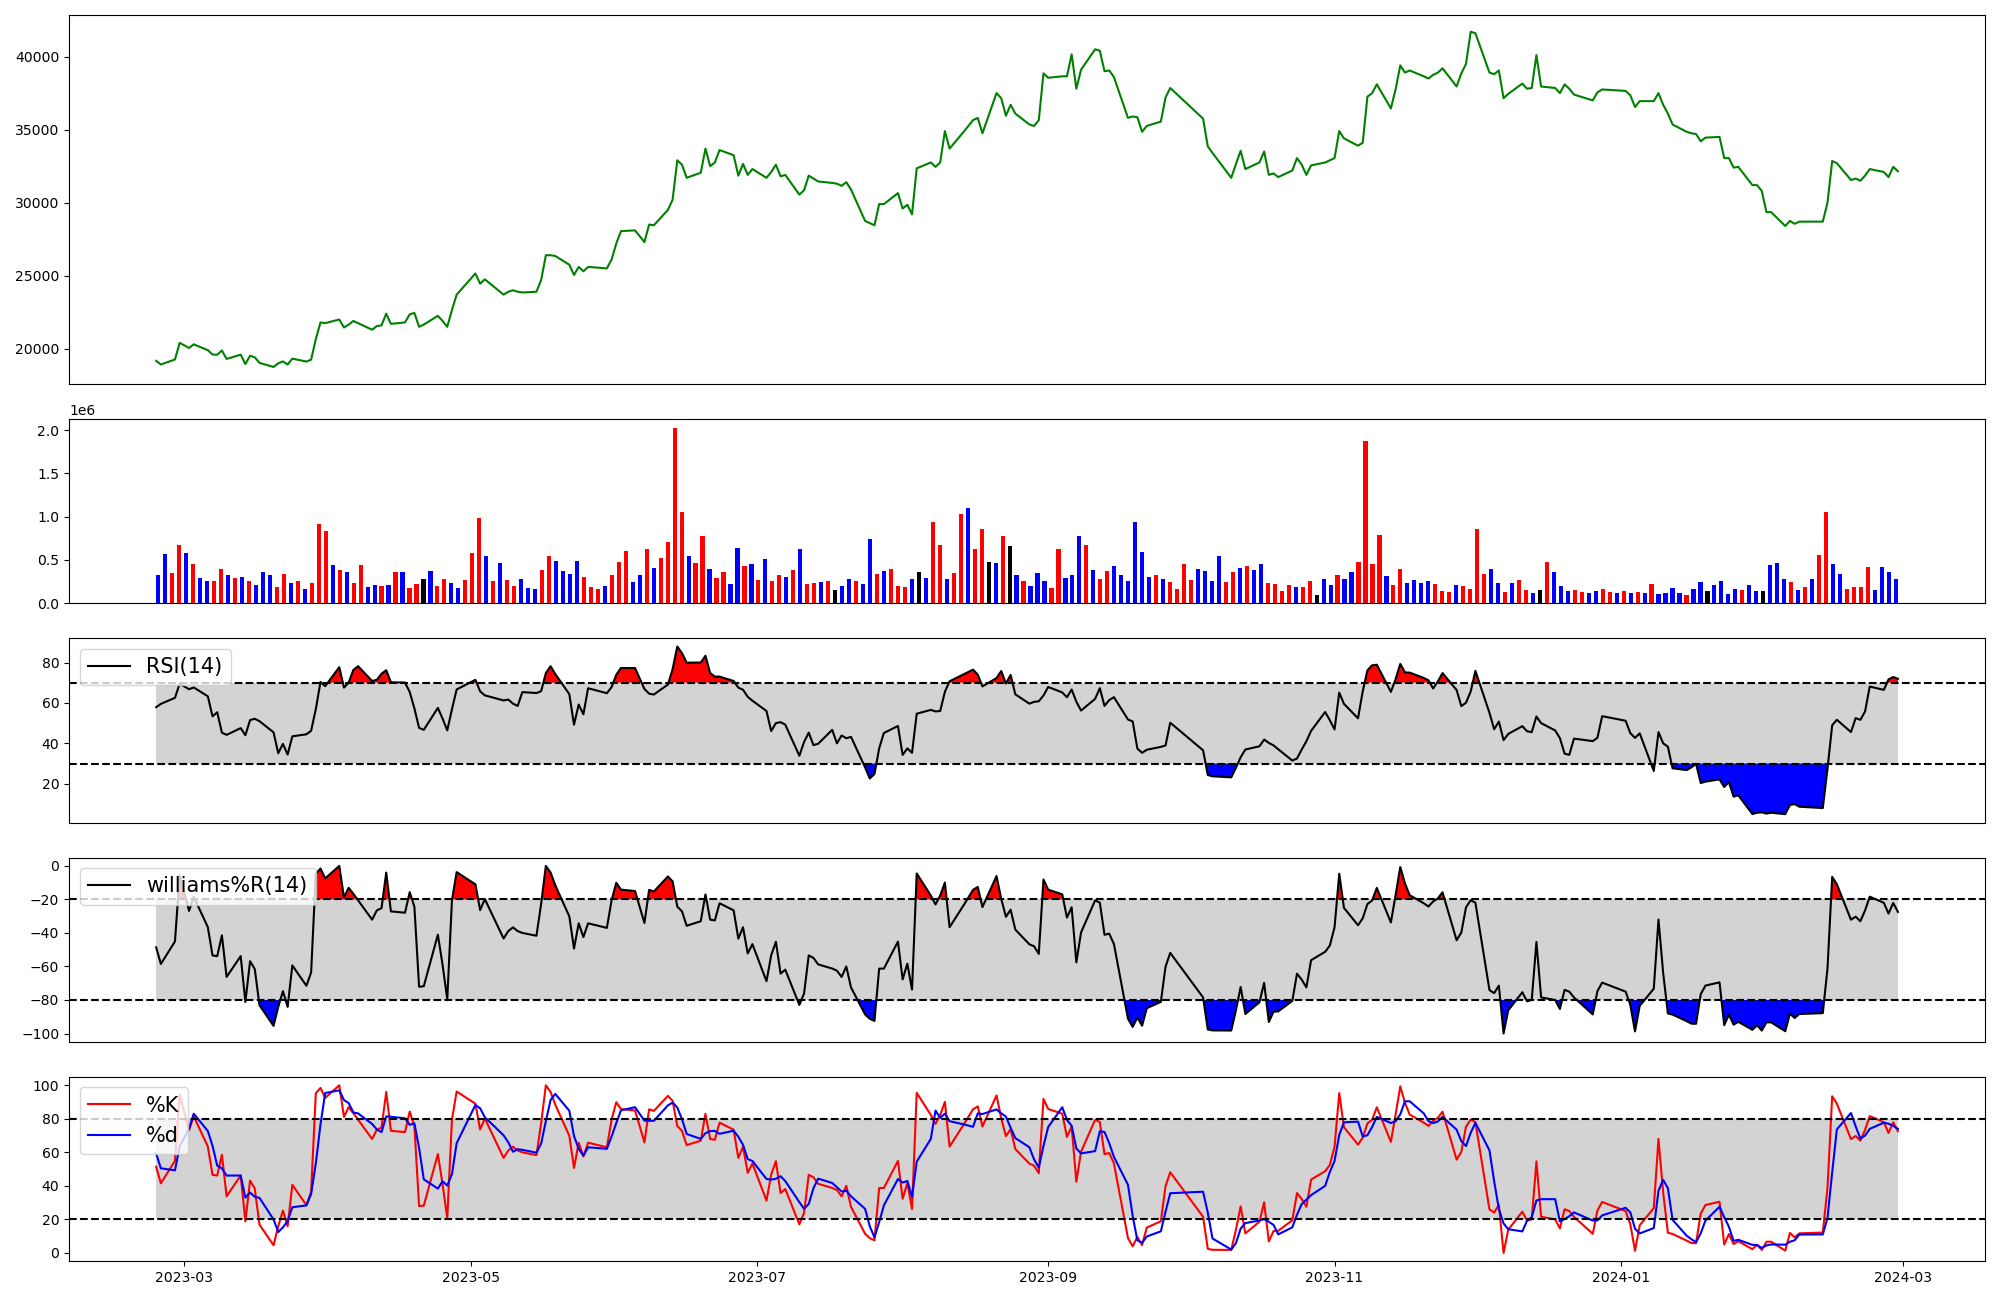
Task: Click the 1e6 volume scale offset text
Action: [x=82, y=411]
